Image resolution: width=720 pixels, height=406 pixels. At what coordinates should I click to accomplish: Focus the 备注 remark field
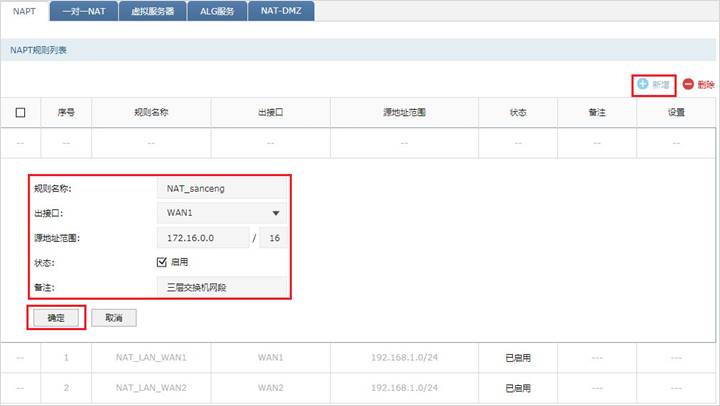(222, 288)
